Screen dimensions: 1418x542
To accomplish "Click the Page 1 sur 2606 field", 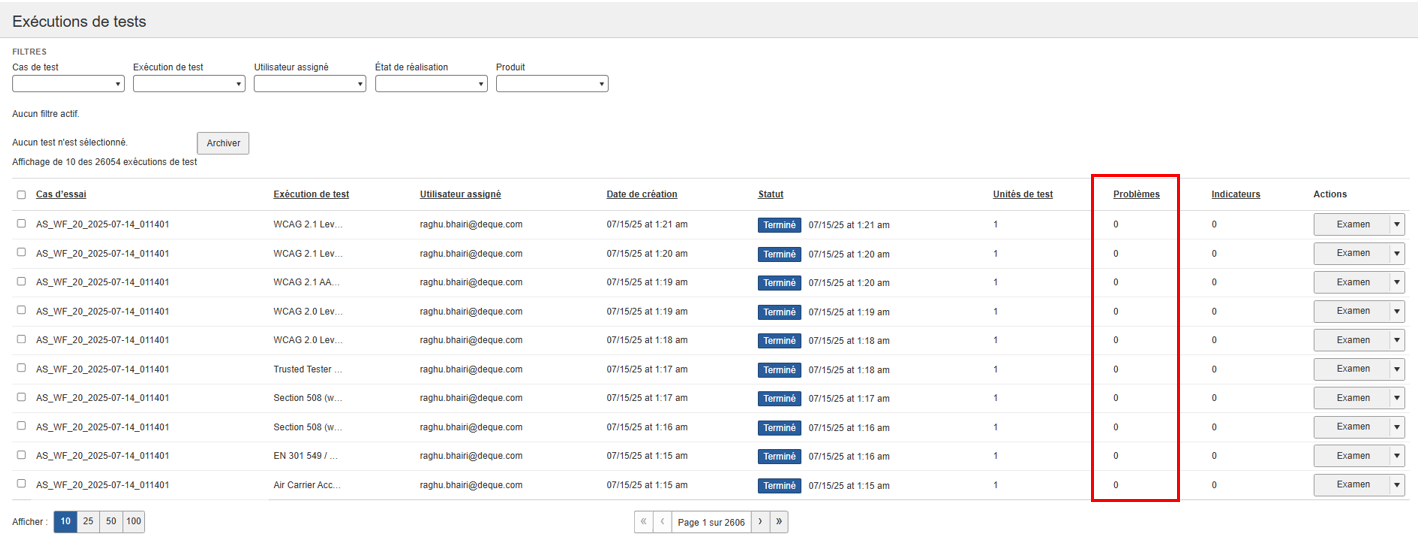I will pyautogui.click(x=710, y=522).
